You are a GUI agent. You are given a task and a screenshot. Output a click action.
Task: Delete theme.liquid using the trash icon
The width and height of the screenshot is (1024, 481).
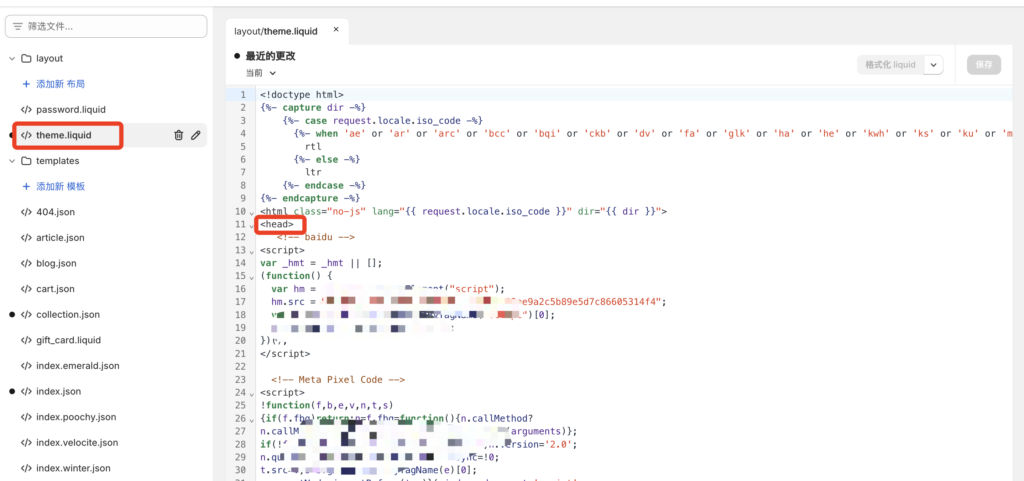pos(178,135)
